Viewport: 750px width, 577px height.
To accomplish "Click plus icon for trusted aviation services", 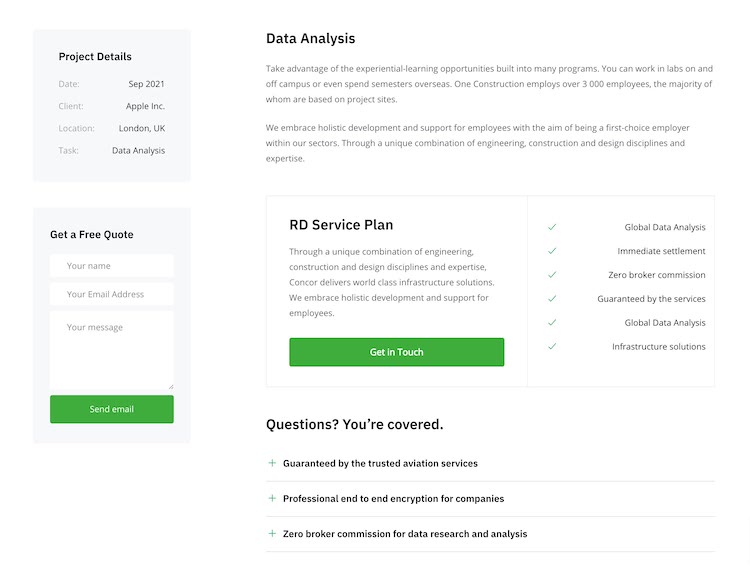I will [272, 463].
